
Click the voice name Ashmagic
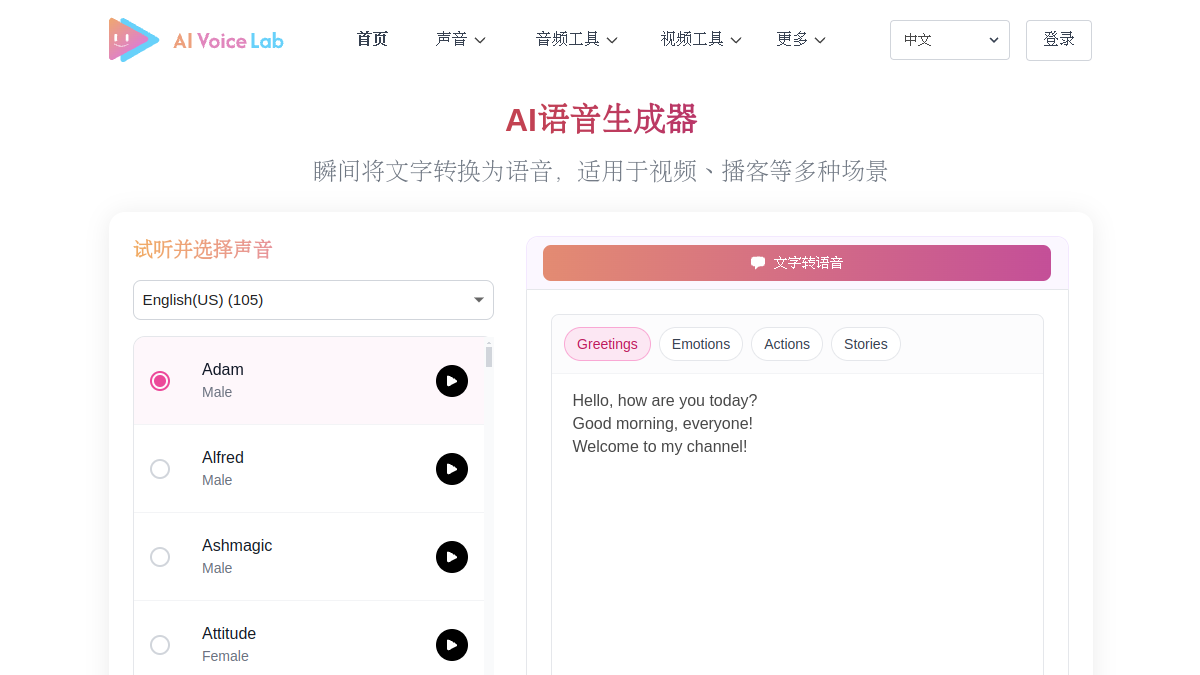coord(237,546)
